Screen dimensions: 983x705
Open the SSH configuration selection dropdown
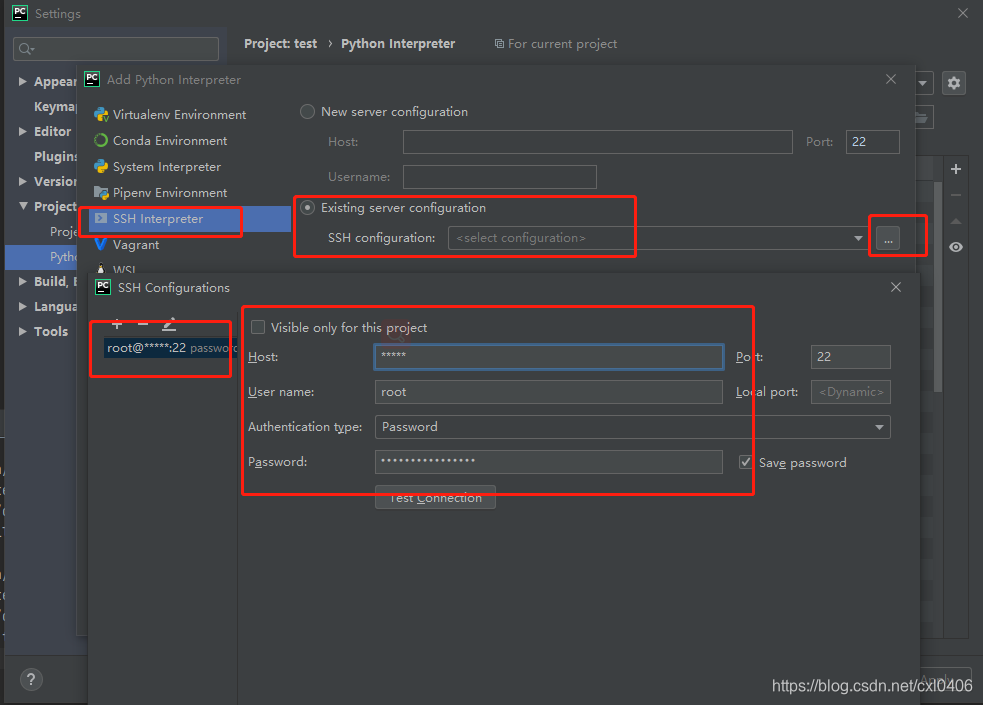point(858,237)
